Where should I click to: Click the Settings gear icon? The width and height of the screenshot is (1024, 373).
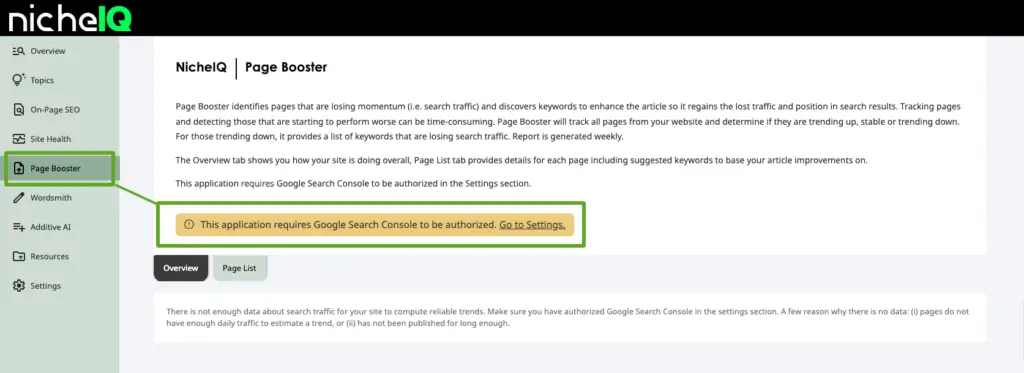pyautogui.click(x=18, y=285)
